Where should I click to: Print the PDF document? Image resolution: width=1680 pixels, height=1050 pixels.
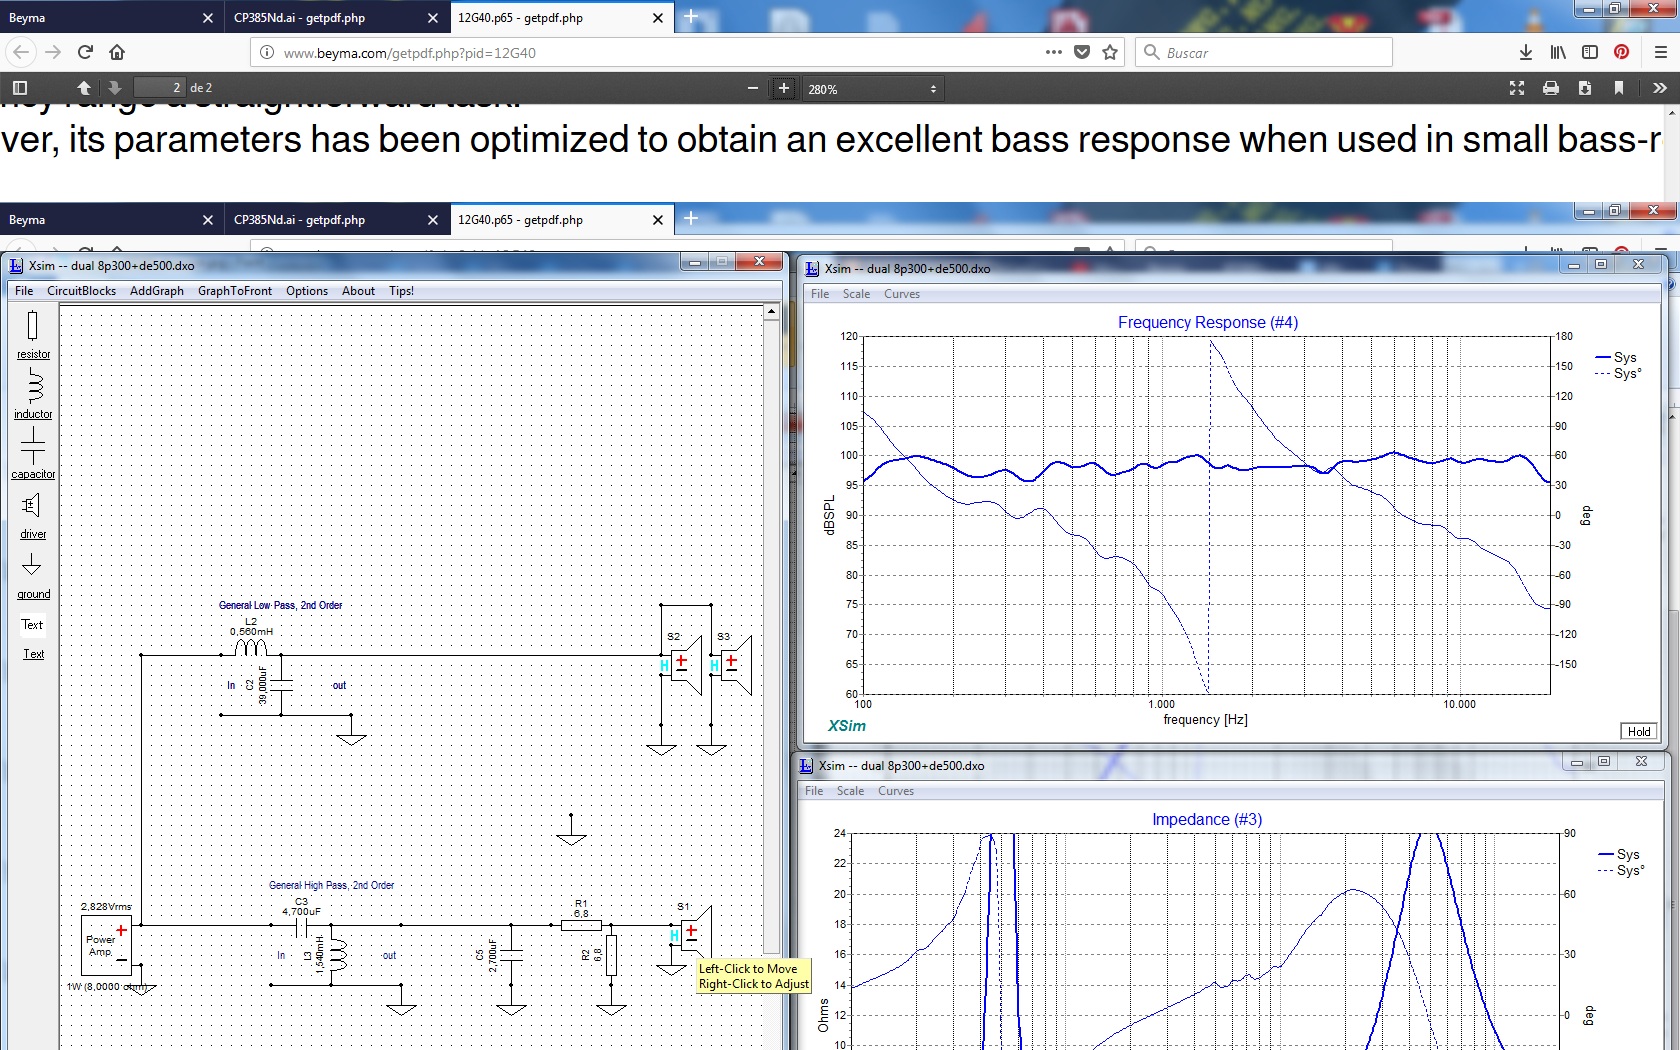[x=1551, y=88]
